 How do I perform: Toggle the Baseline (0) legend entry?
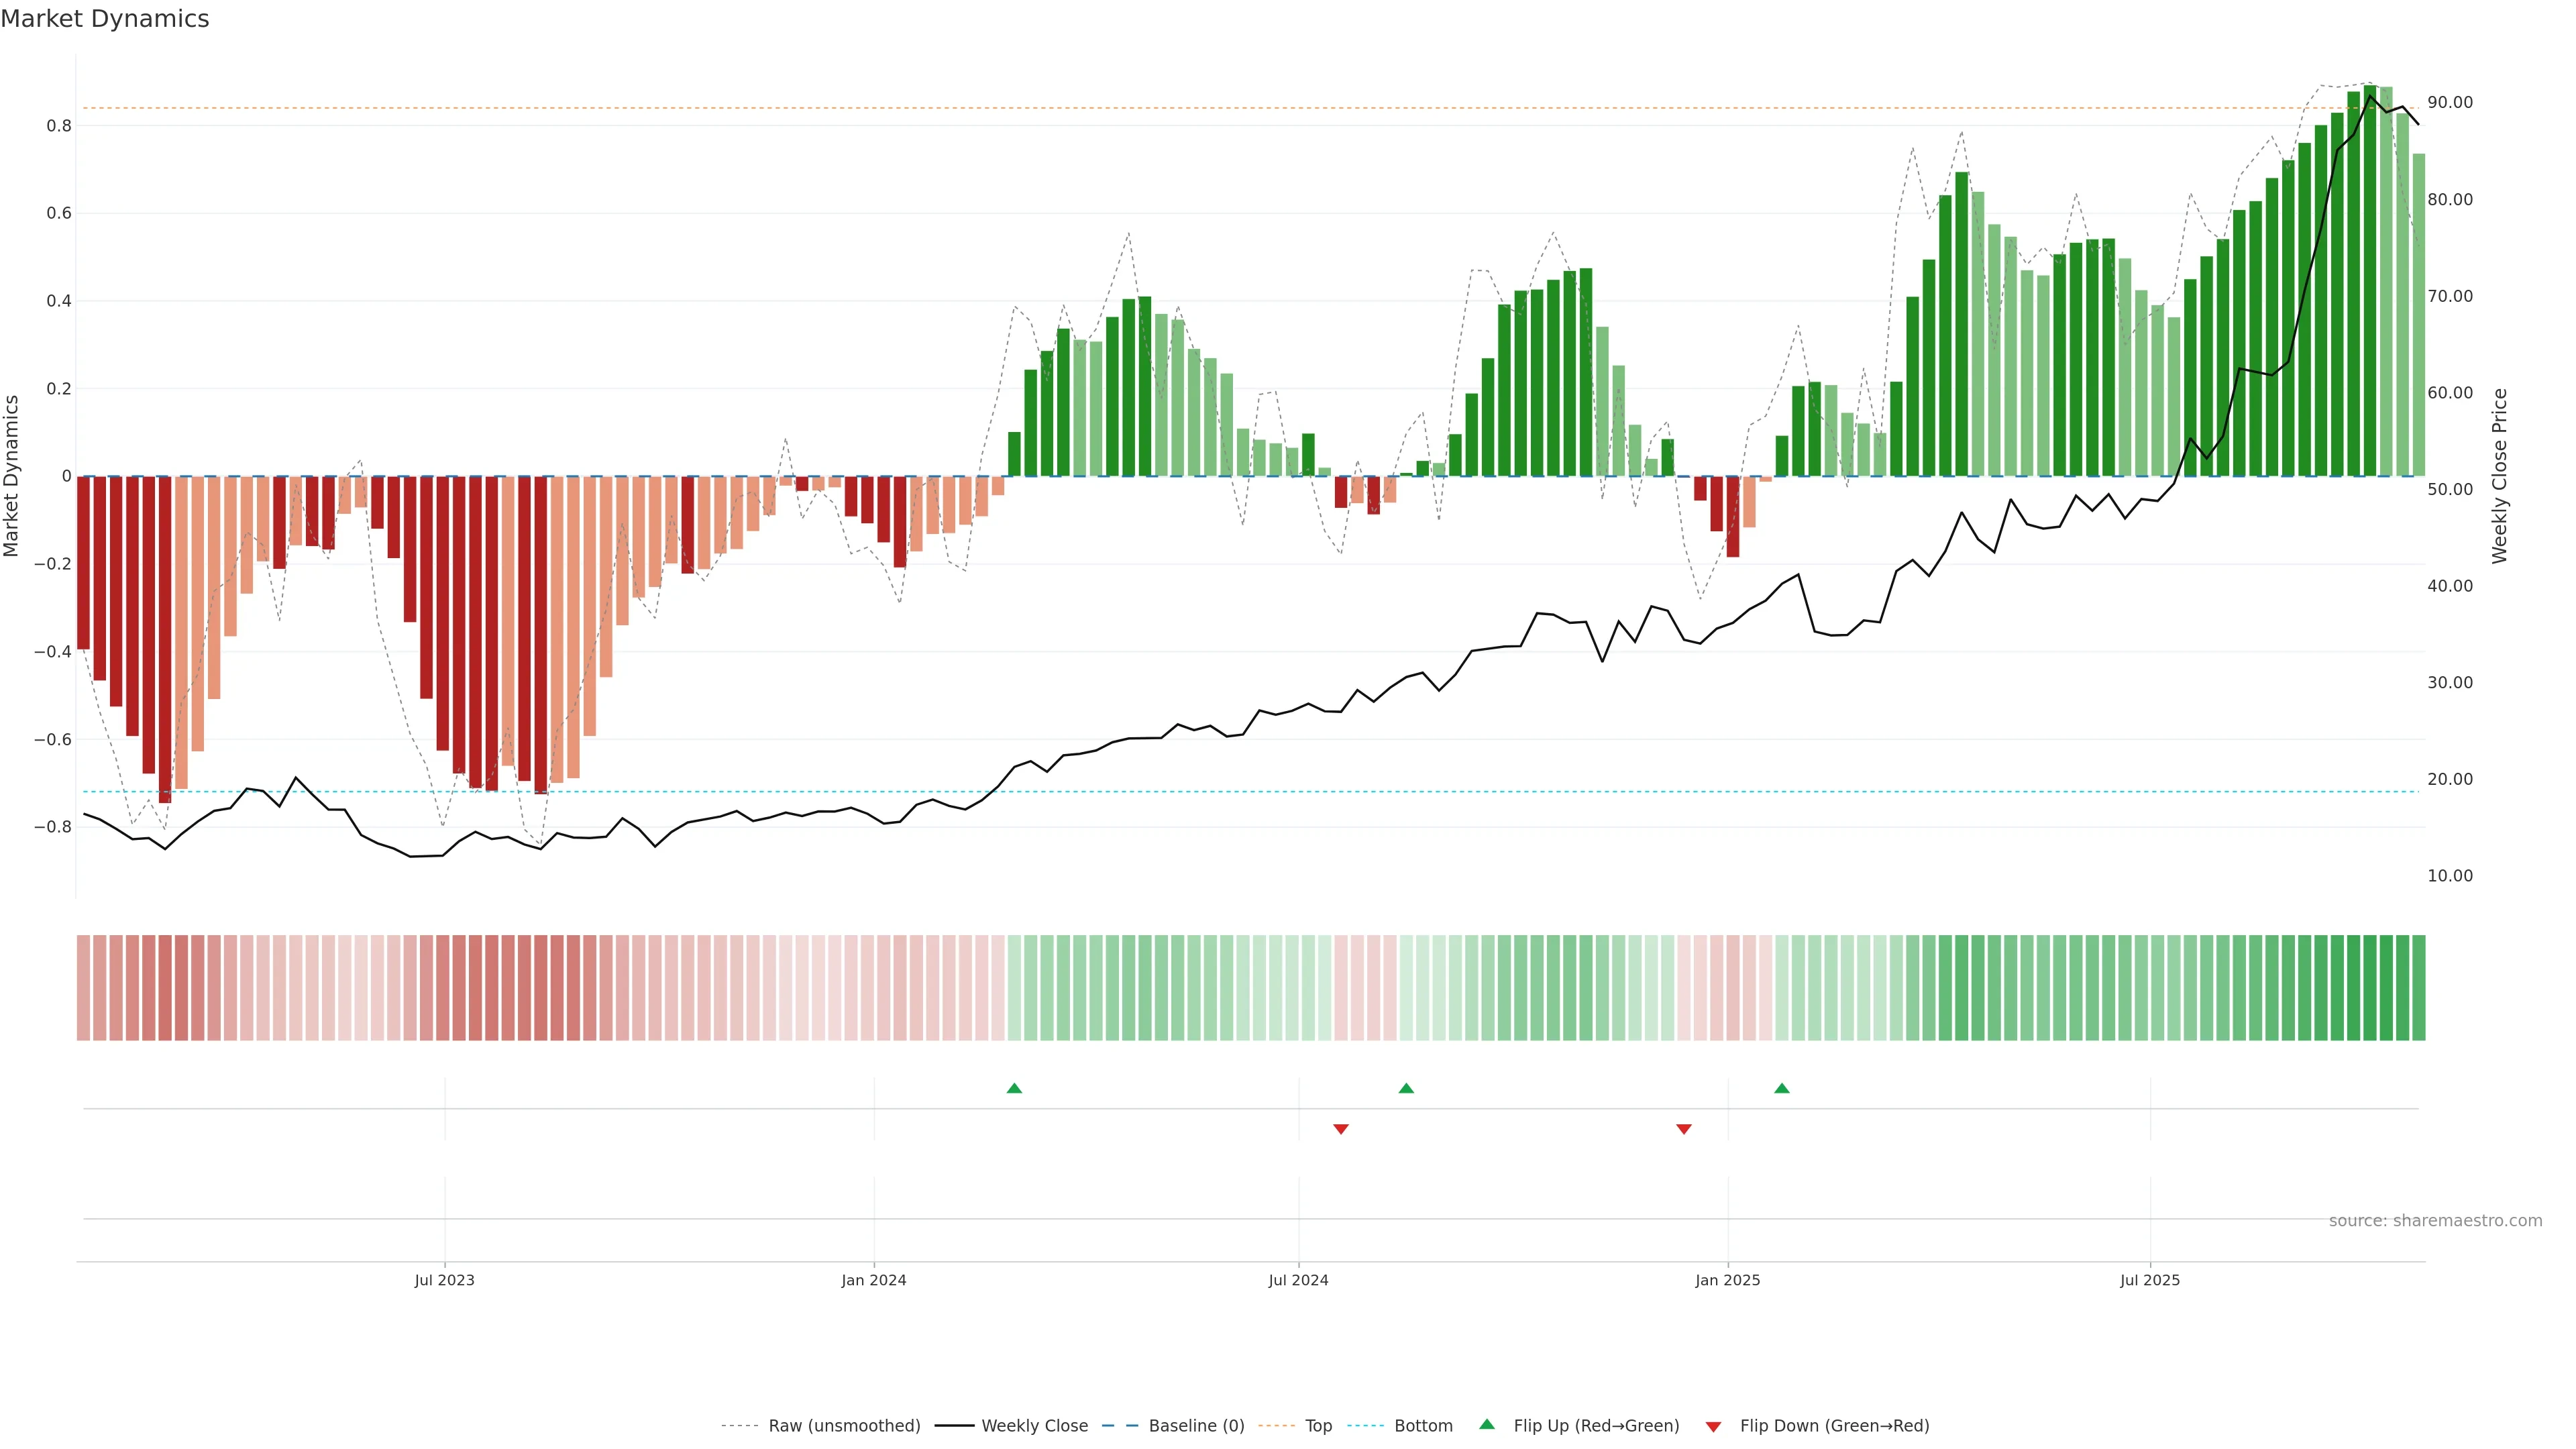1196,1426
